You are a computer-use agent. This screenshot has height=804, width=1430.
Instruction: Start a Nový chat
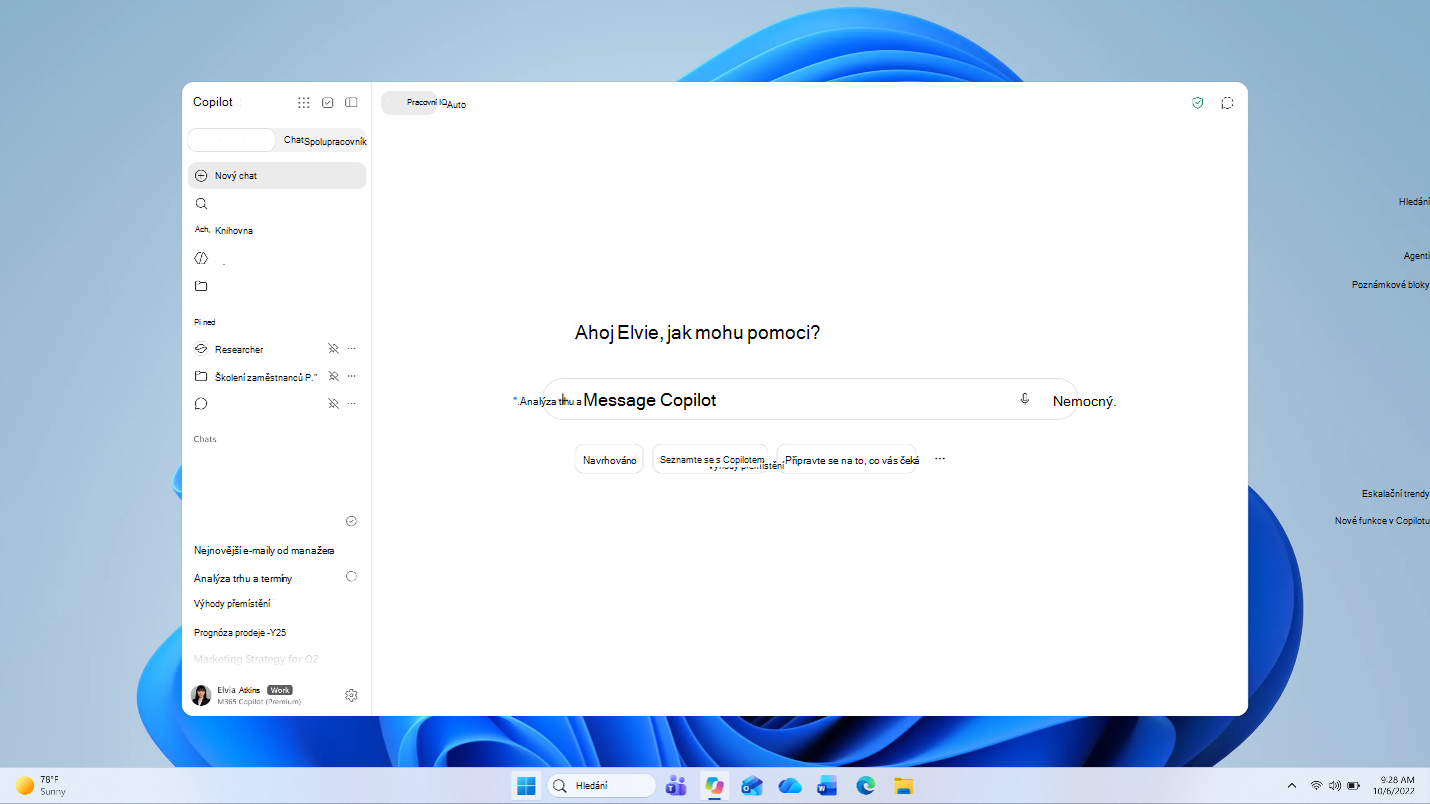point(277,176)
